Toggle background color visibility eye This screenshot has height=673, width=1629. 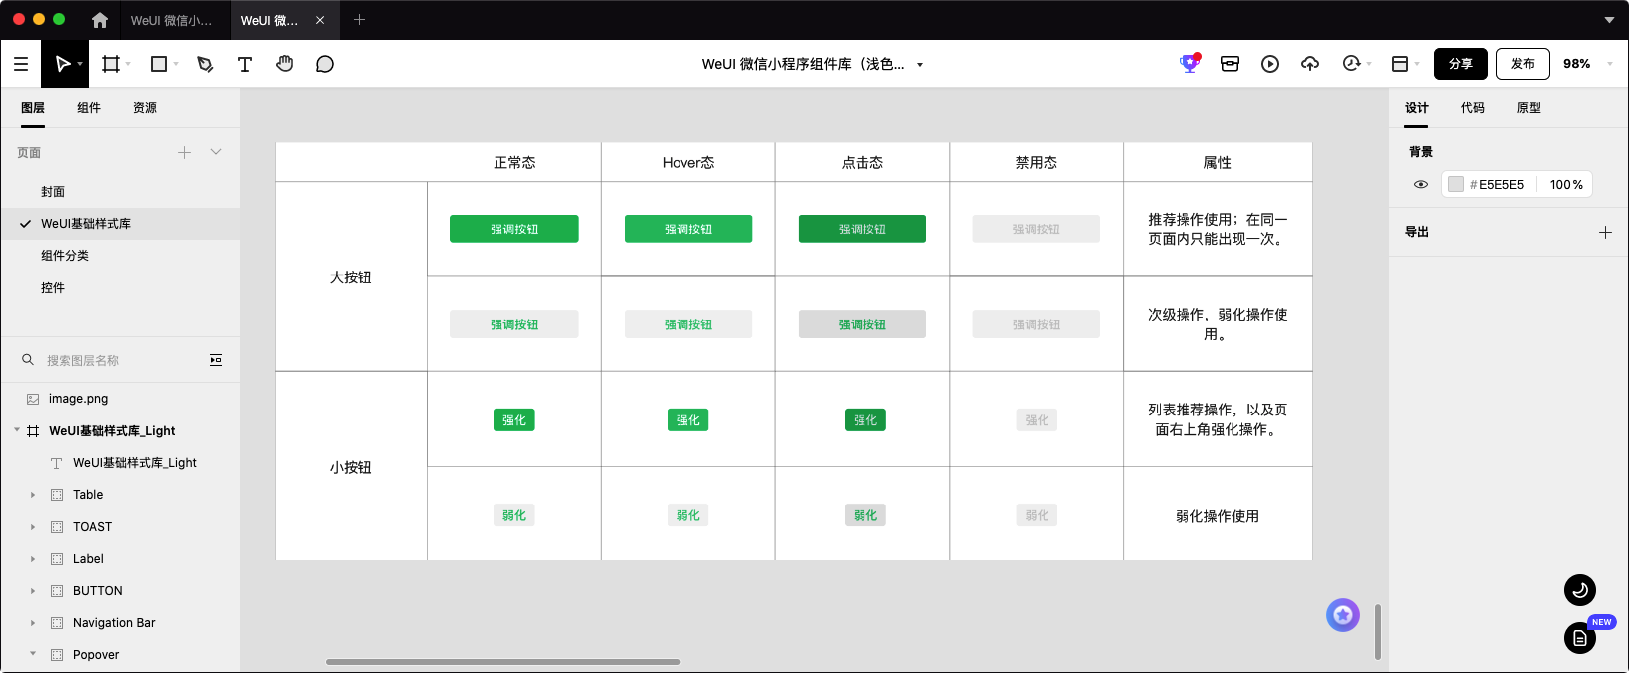(1421, 184)
